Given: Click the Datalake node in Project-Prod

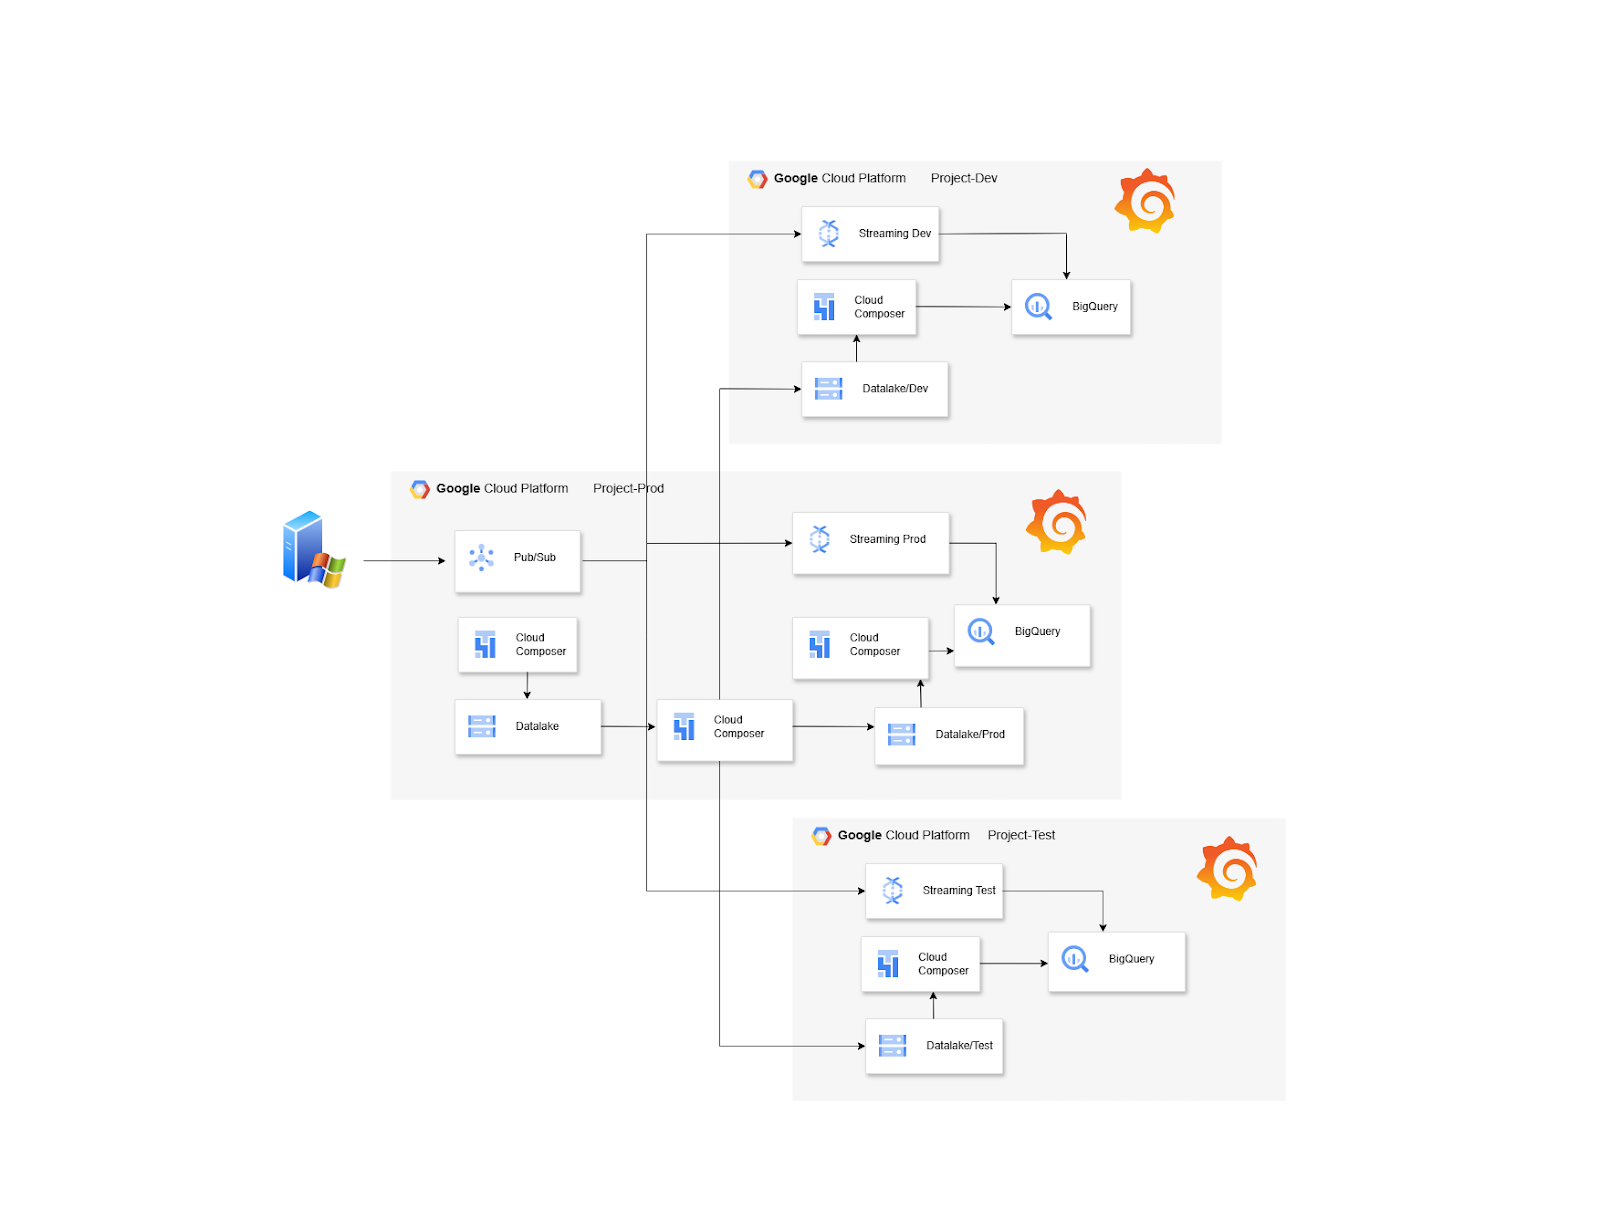Looking at the screenshot, I should point(527,726).
